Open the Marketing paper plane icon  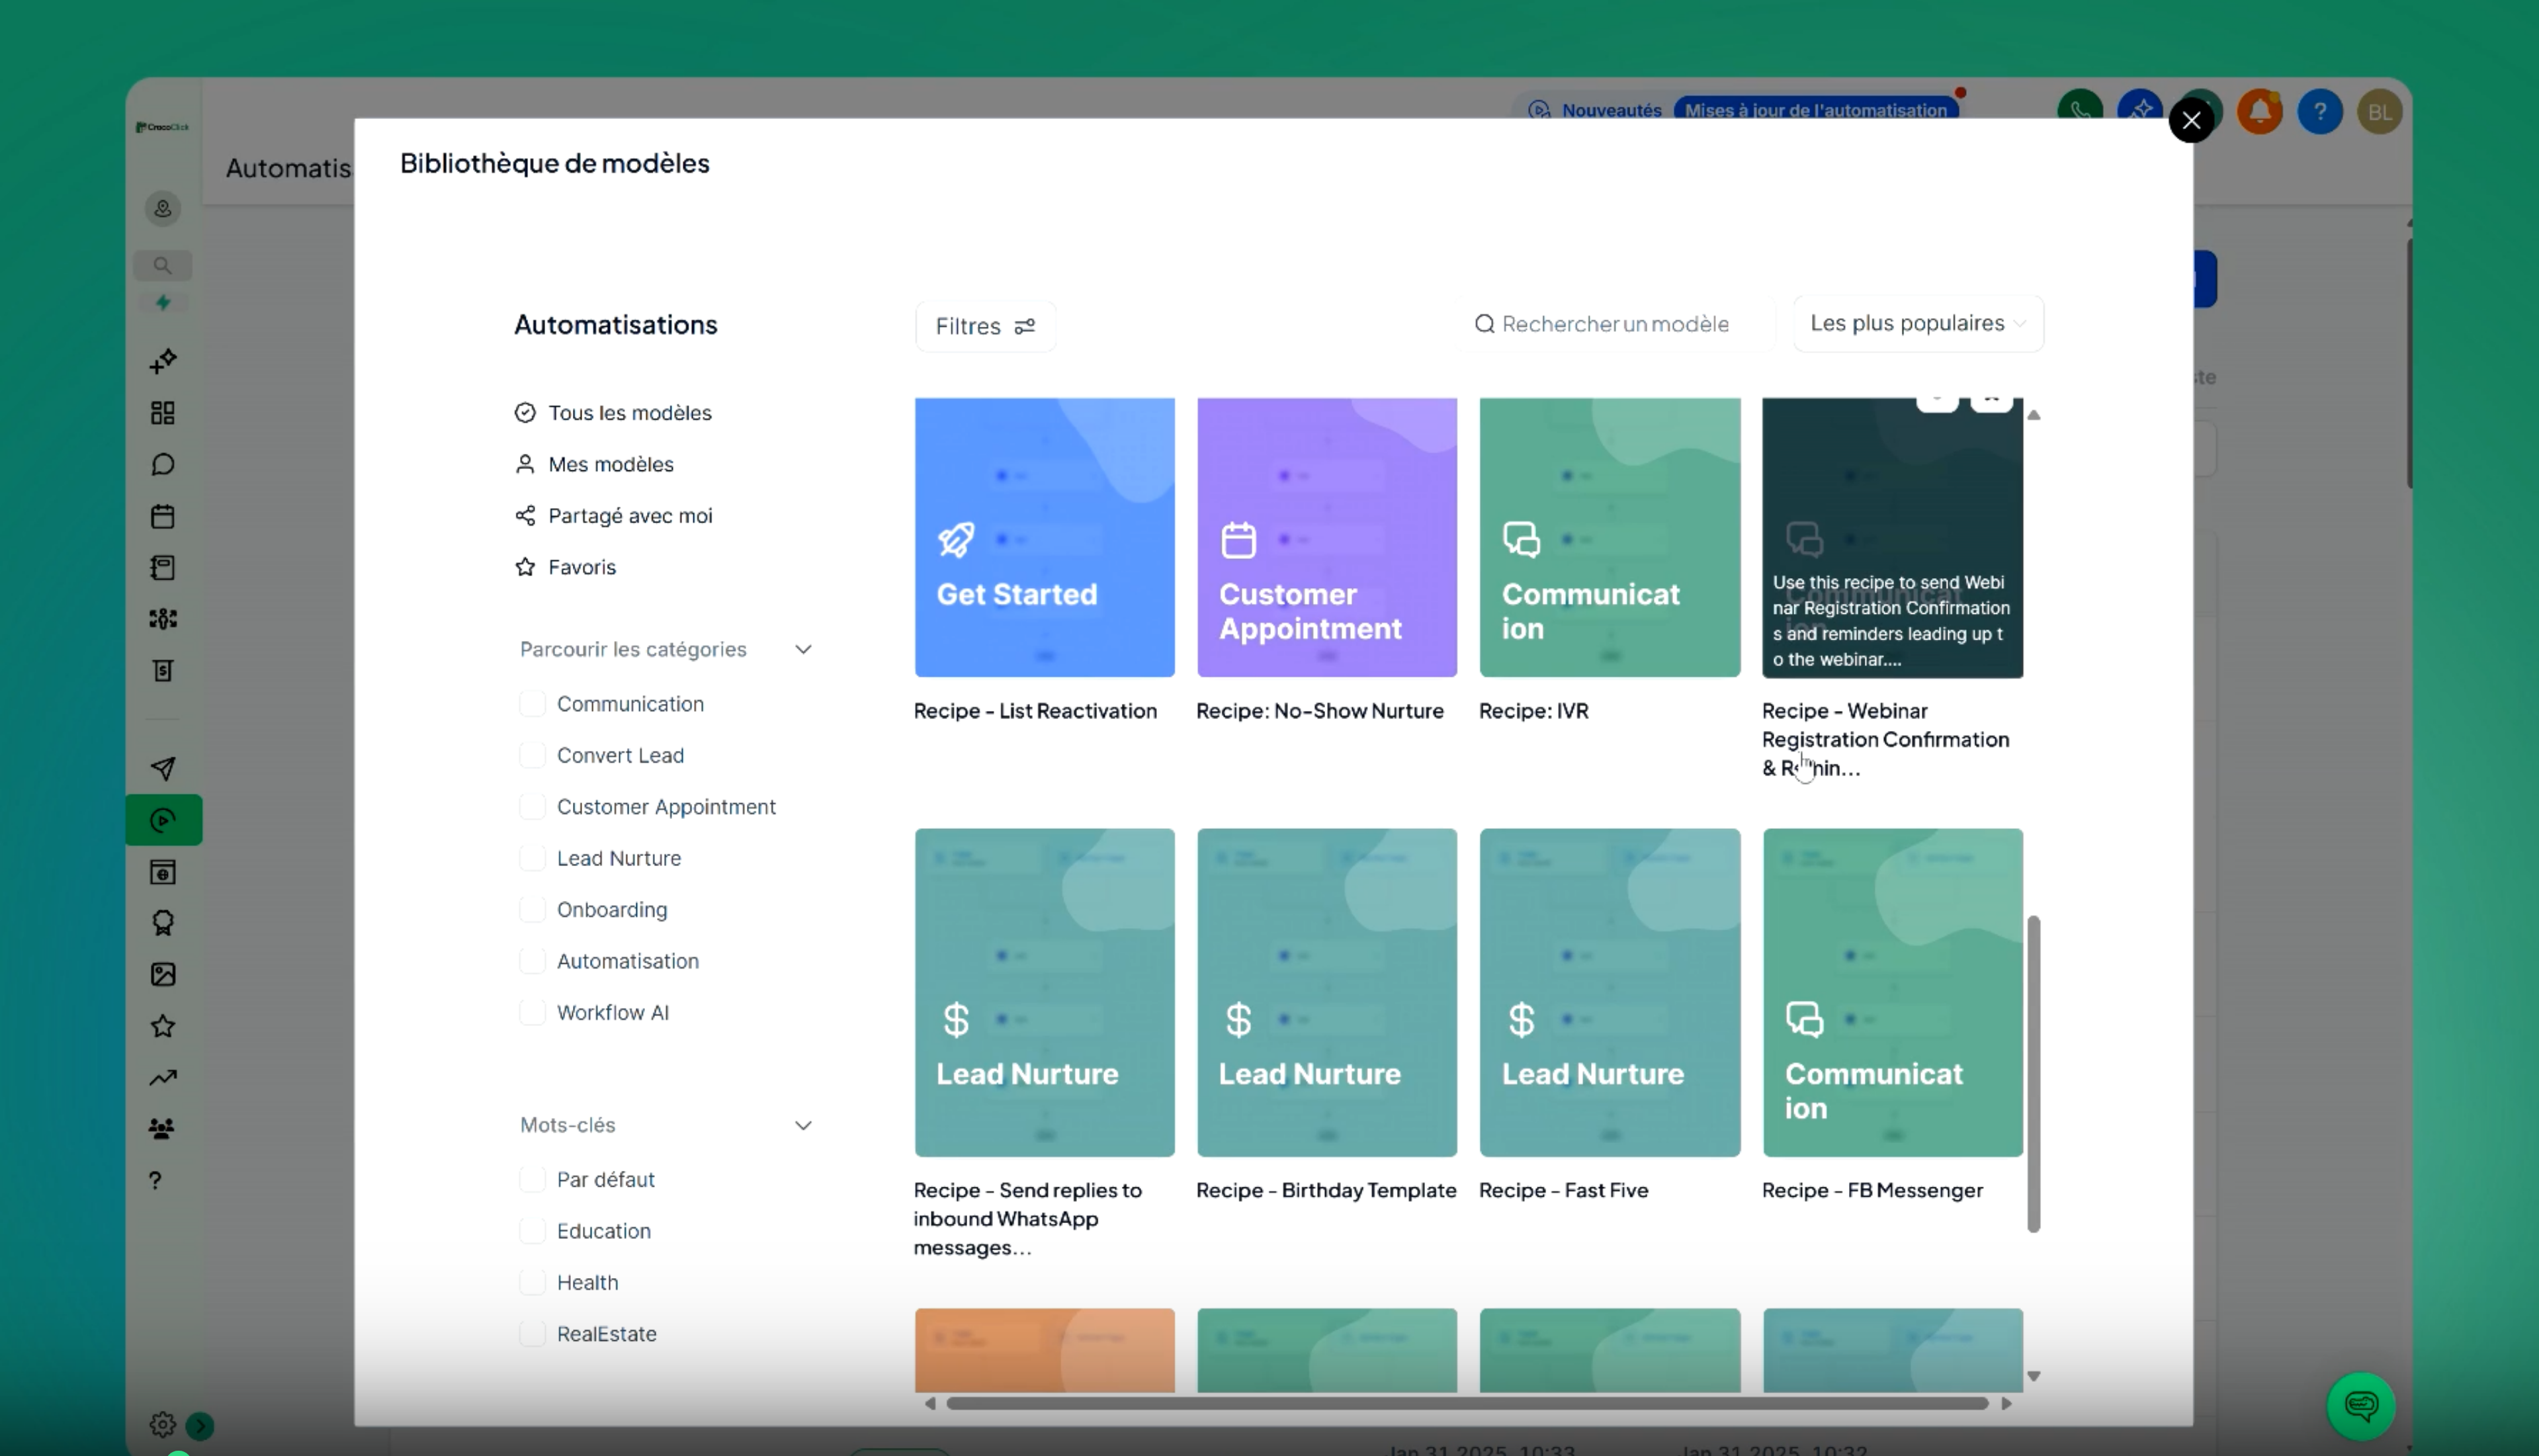coord(163,768)
